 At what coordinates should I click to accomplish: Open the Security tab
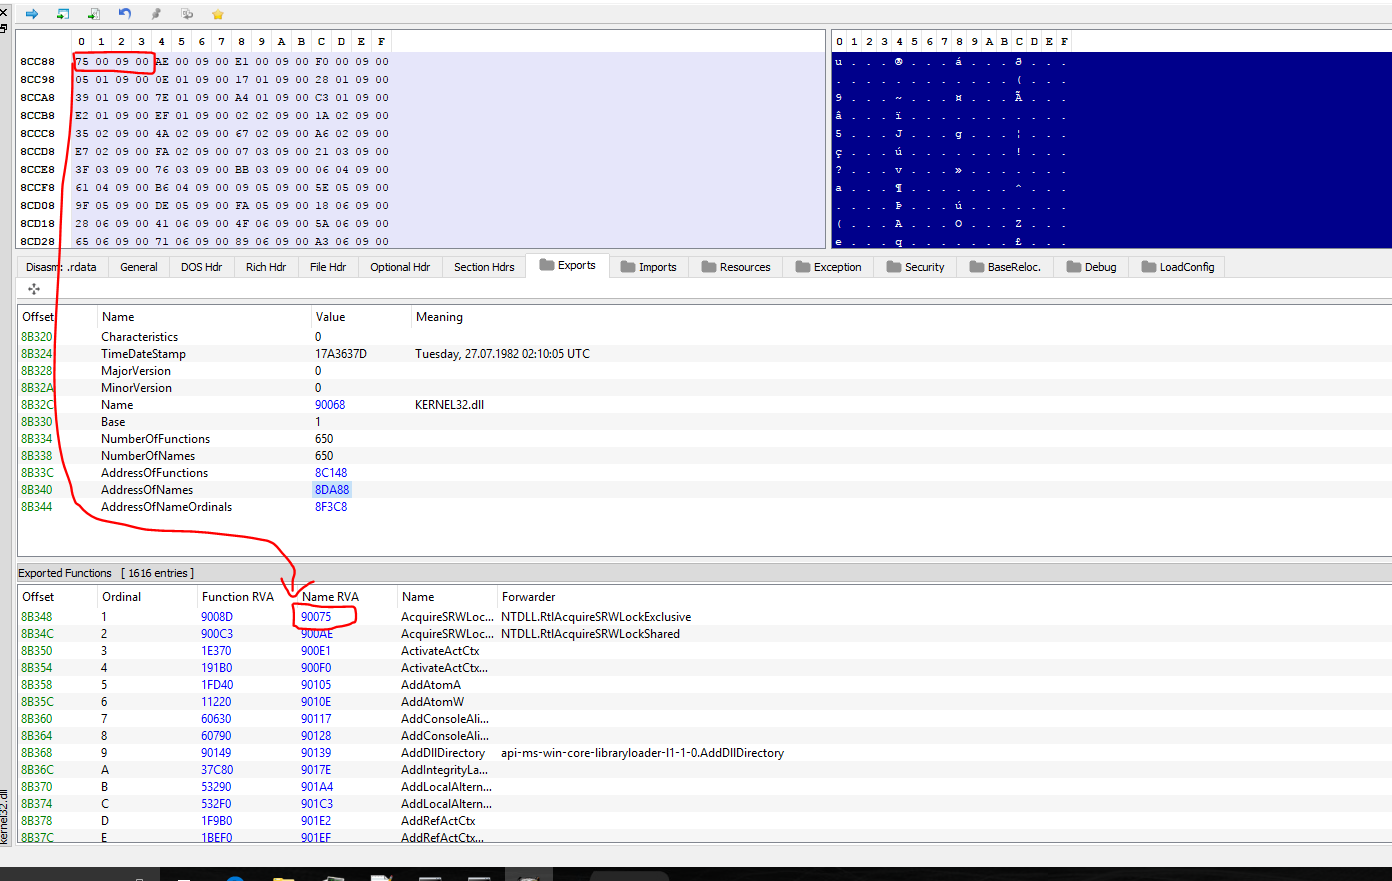point(915,267)
